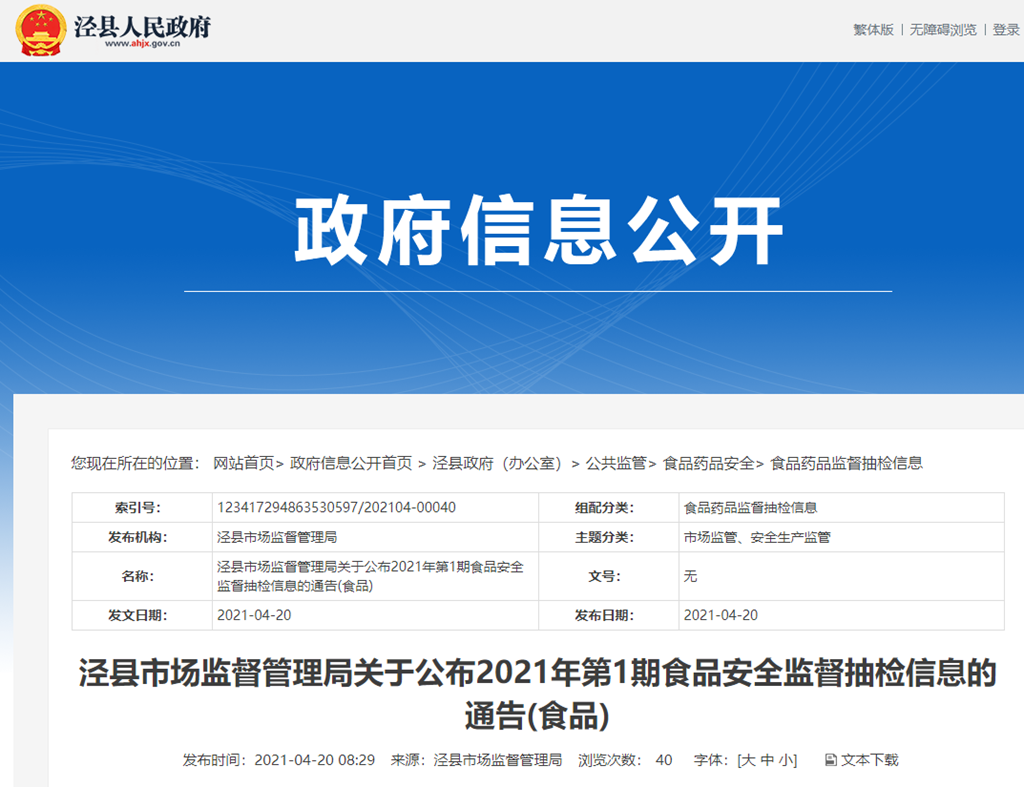Open 政府信息公开首页 breadcrumb link
This screenshot has height=787, width=1024.
[x=351, y=463]
